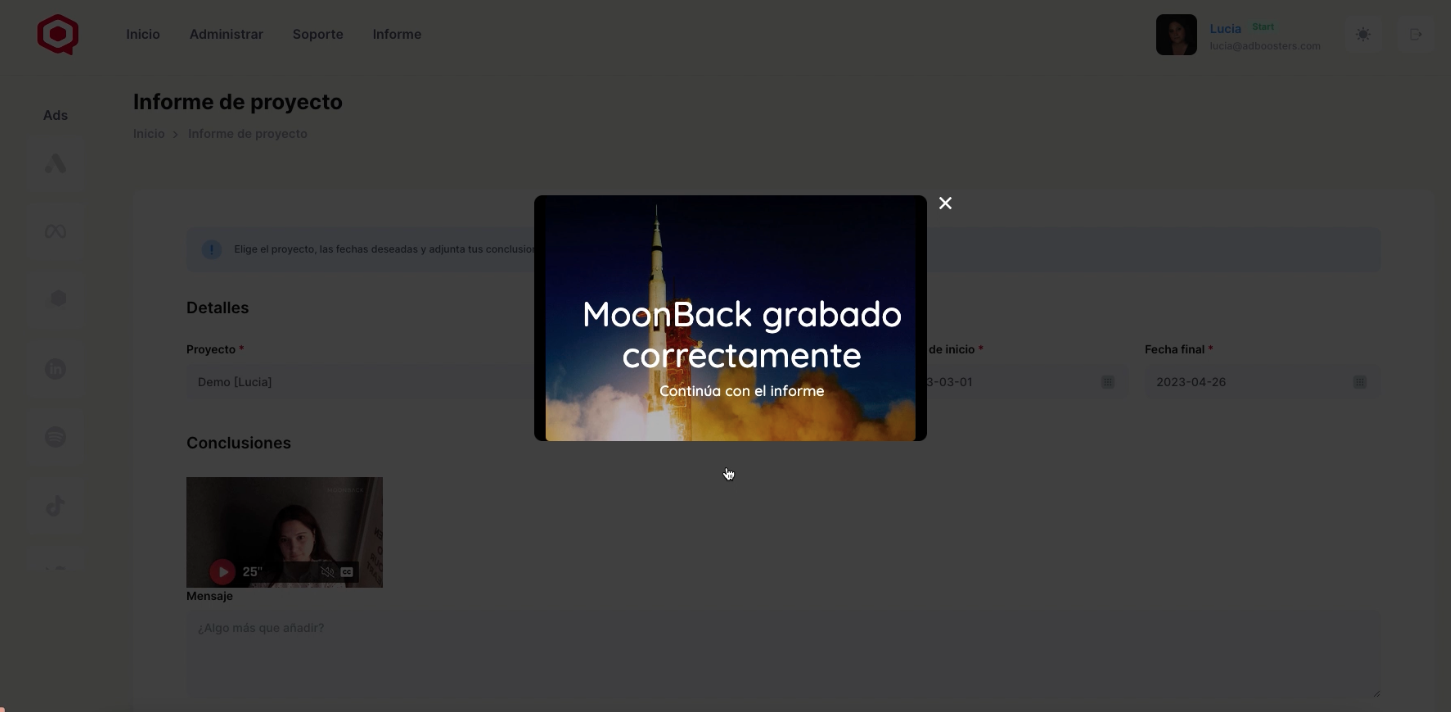Toggle closed captions on the video
This screenshot has height=712, width=1451.
[347, 572]
